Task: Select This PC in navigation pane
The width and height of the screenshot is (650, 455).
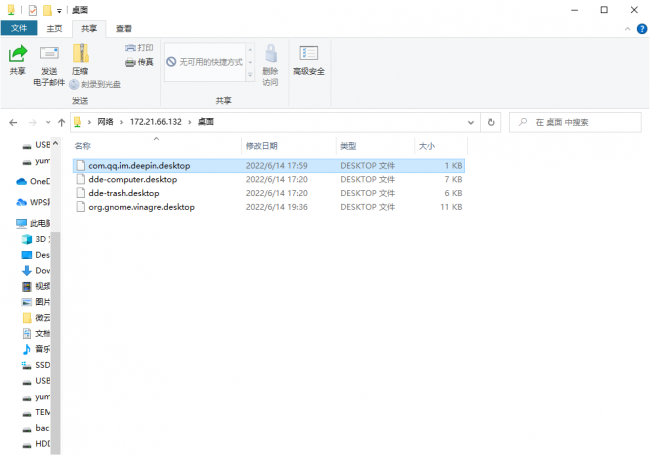Action: (x=33, y=223)
